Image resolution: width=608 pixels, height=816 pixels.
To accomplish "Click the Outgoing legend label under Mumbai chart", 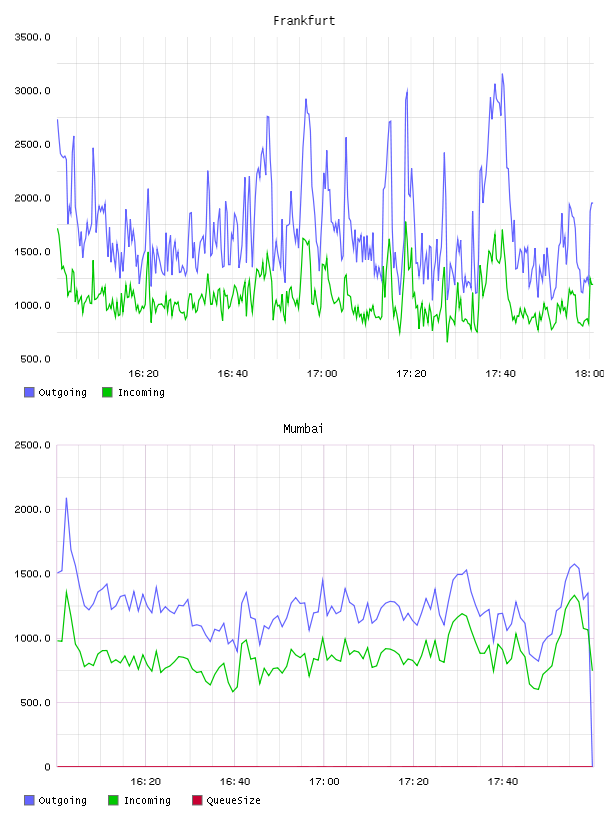I will point(62,800).
